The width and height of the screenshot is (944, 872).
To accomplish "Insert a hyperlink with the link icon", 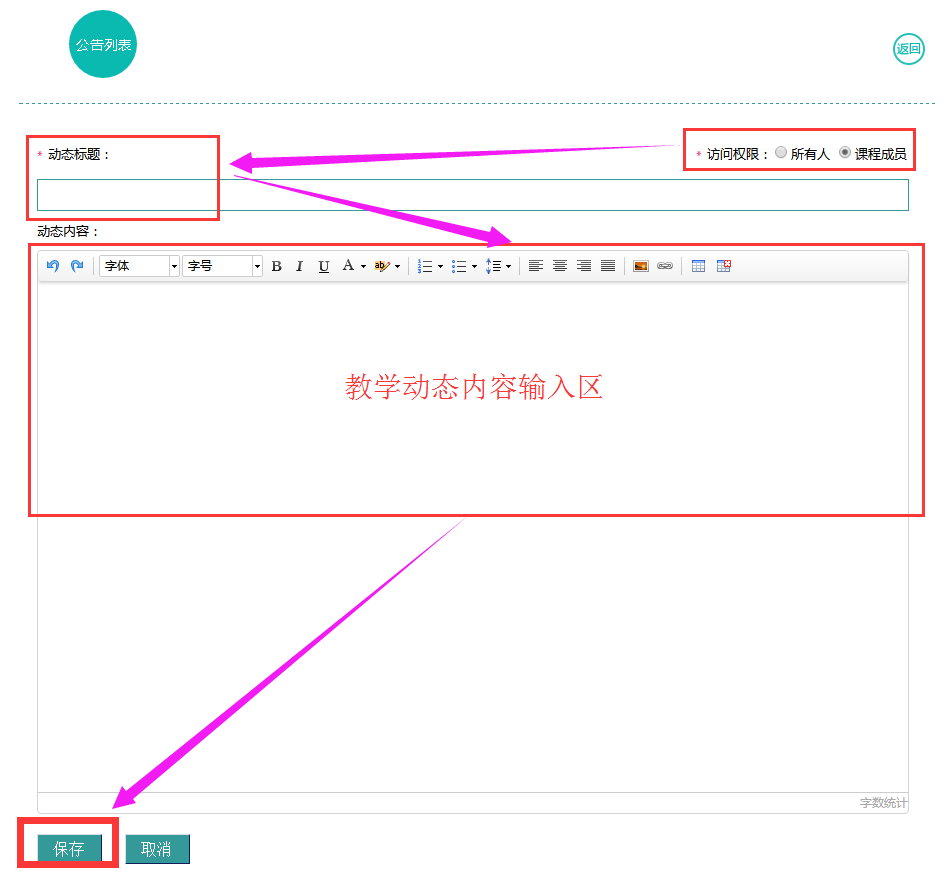I will click(664, 266).
